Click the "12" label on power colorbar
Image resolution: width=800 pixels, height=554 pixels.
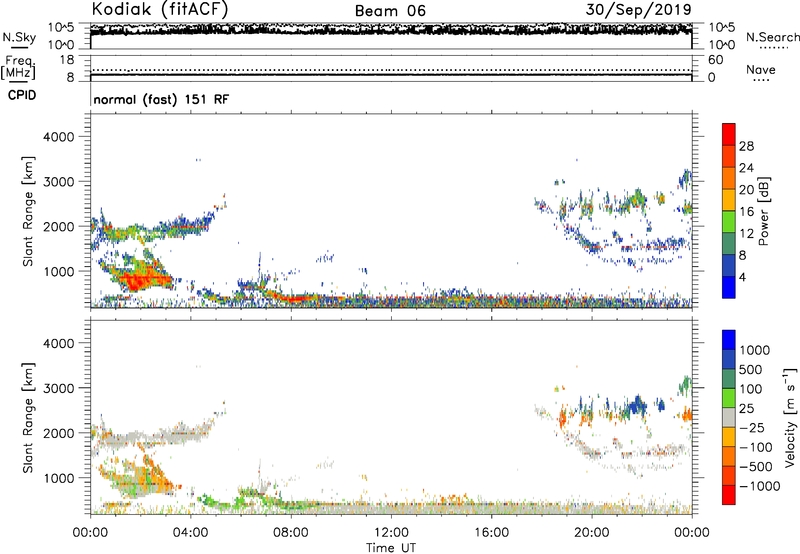(x=746, y=234)
